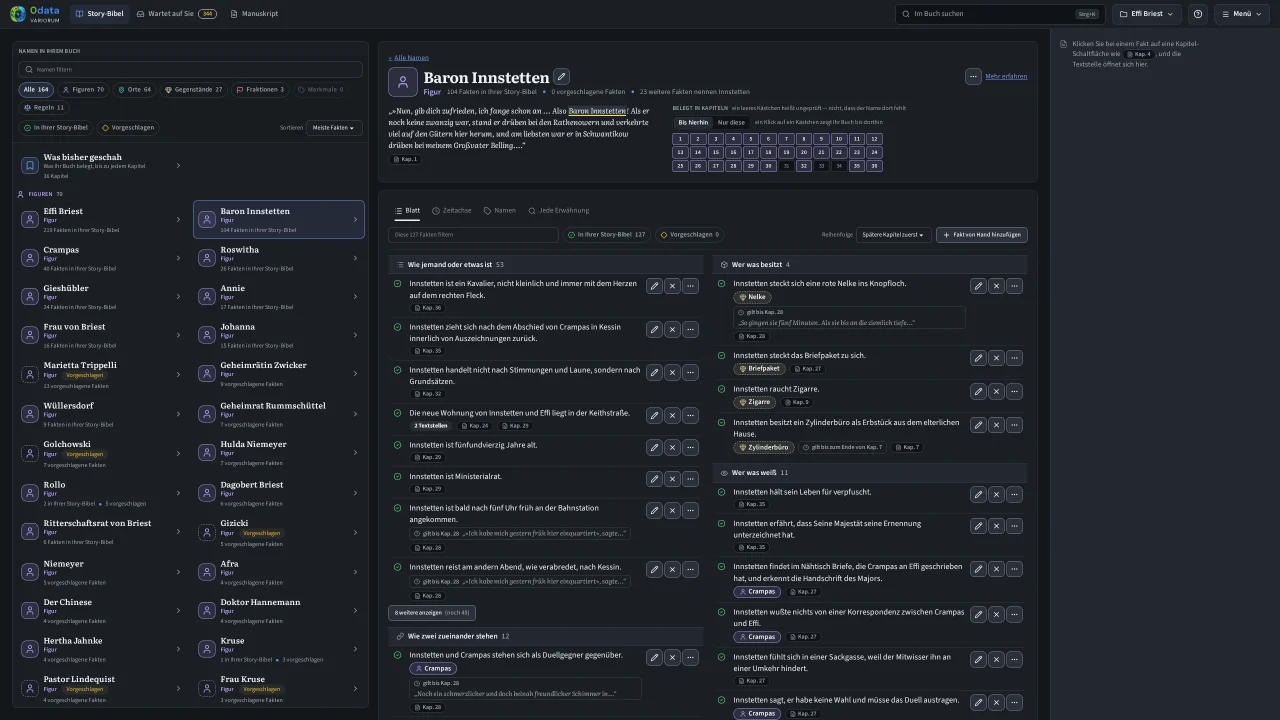The image size is (1280, 720).
Task: Open the 'Jede Erwähnung' tab
Action: click(559, 211)
